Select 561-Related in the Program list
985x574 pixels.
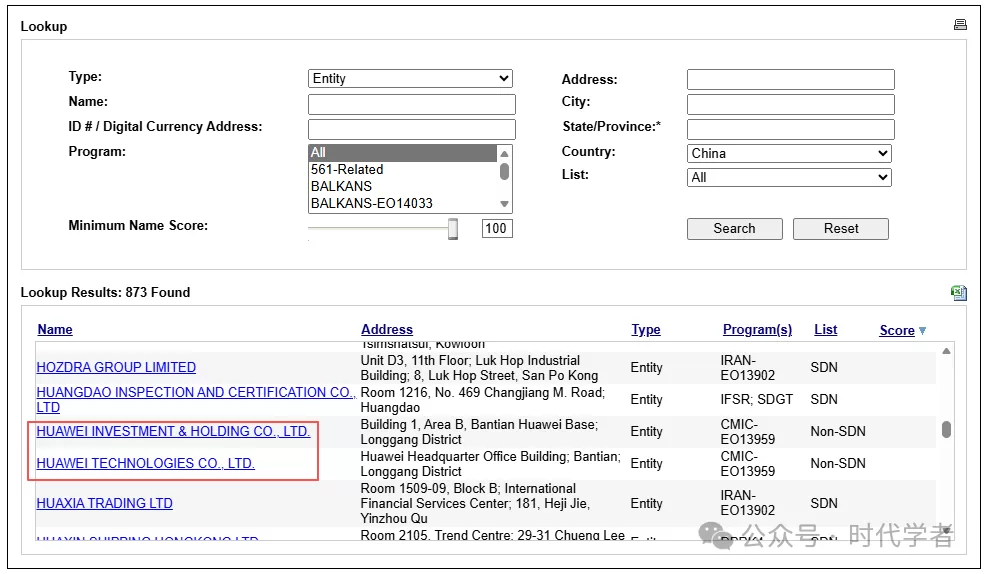tap(347, 170)
